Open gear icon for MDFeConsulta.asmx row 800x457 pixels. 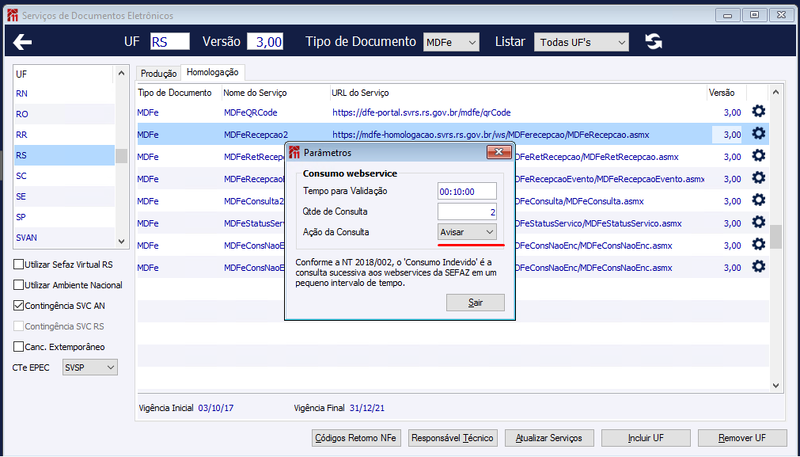759,200
